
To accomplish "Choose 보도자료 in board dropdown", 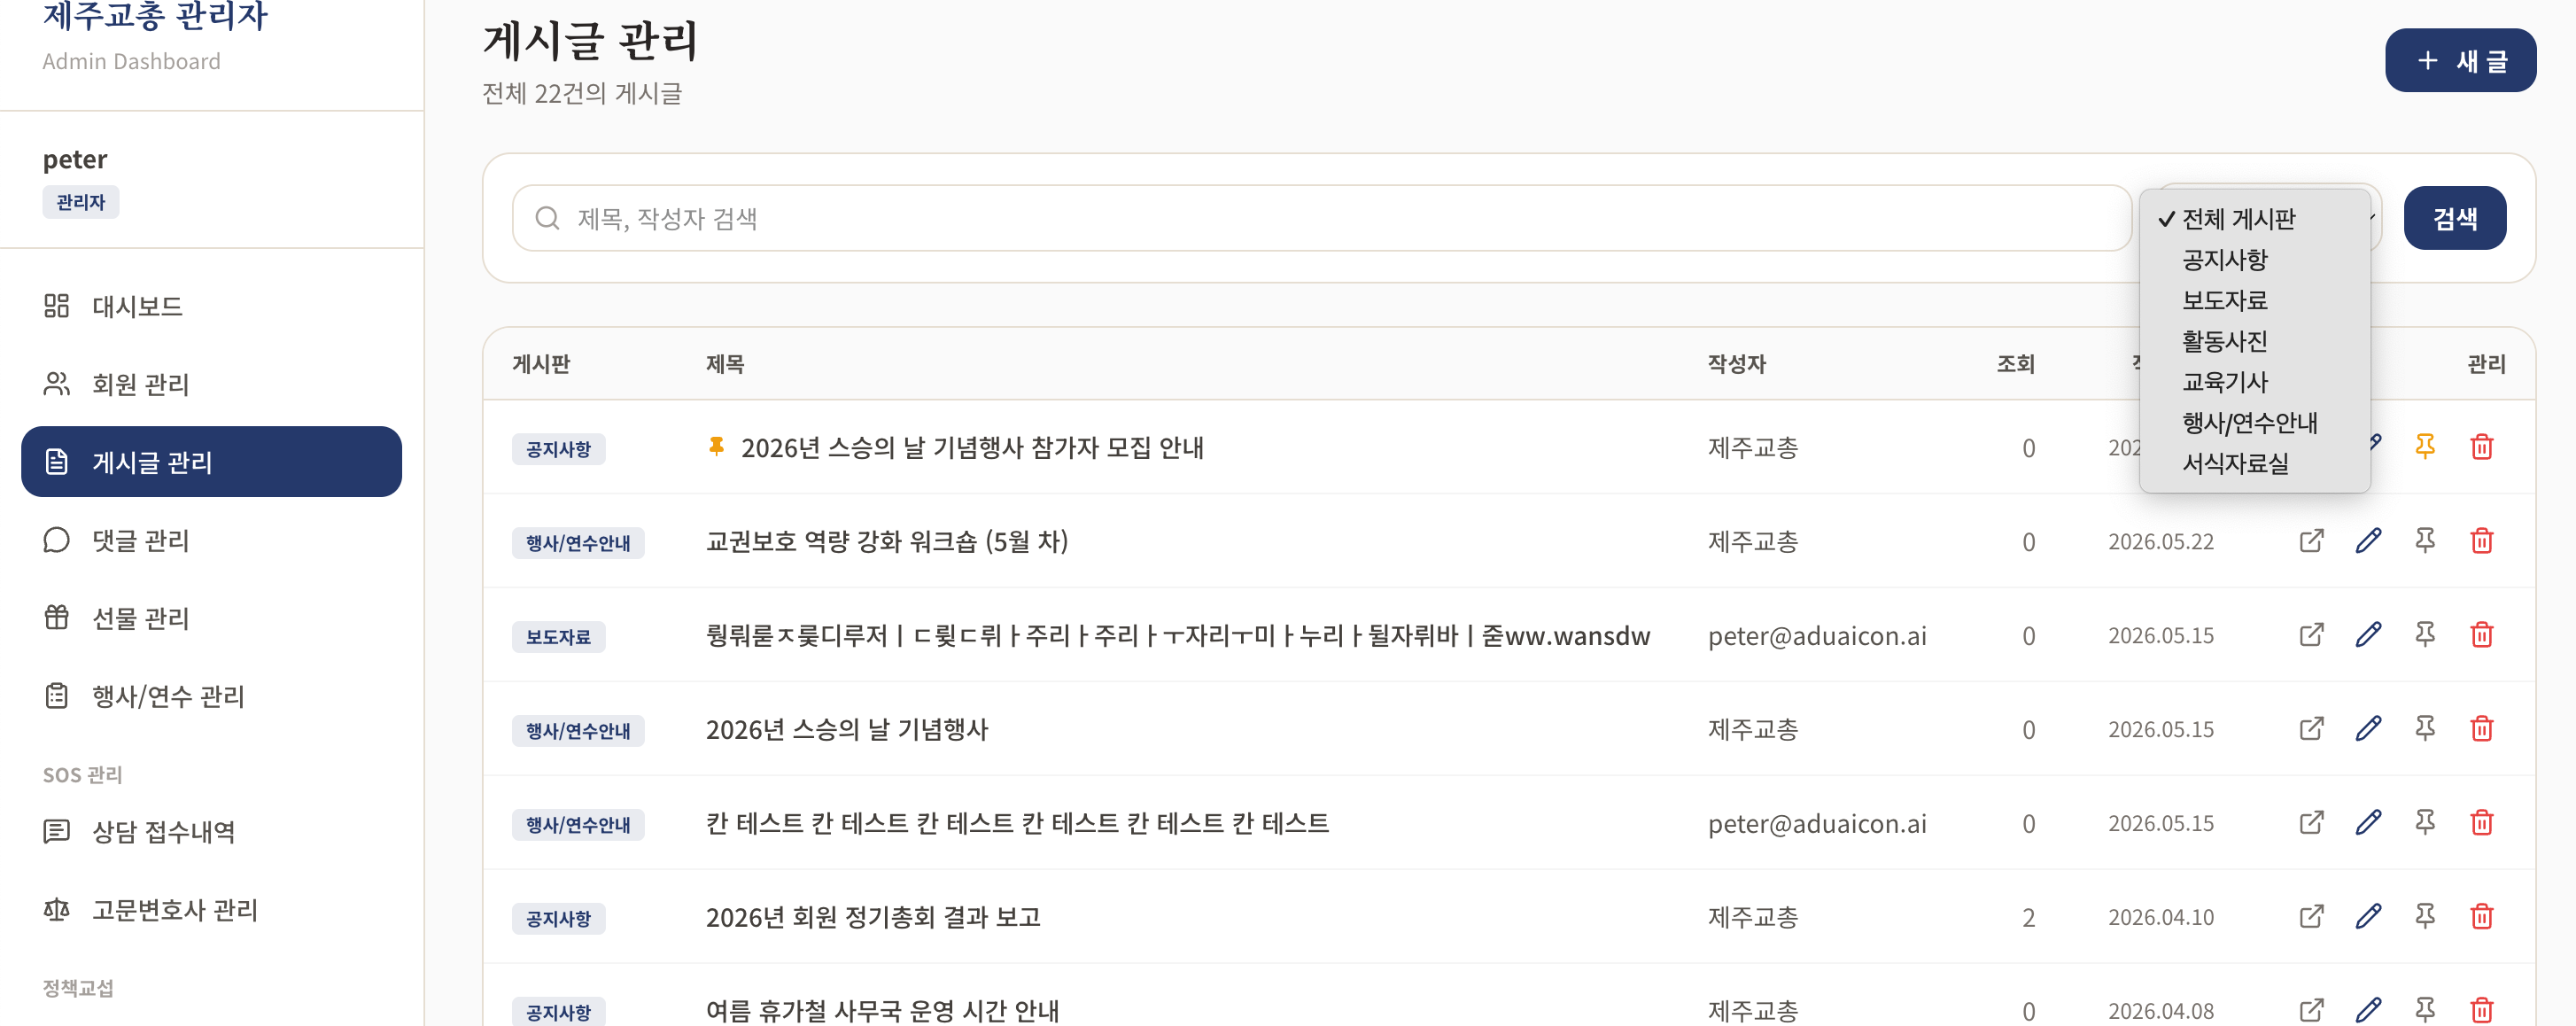I will coord(2254,300).
